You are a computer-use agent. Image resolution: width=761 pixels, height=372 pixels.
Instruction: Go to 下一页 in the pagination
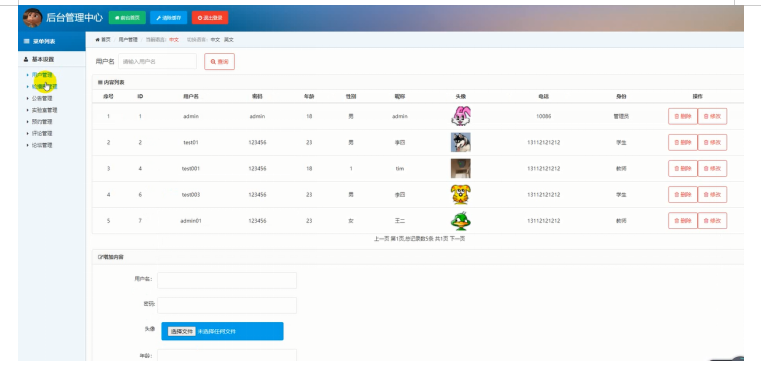coord(457,239)
